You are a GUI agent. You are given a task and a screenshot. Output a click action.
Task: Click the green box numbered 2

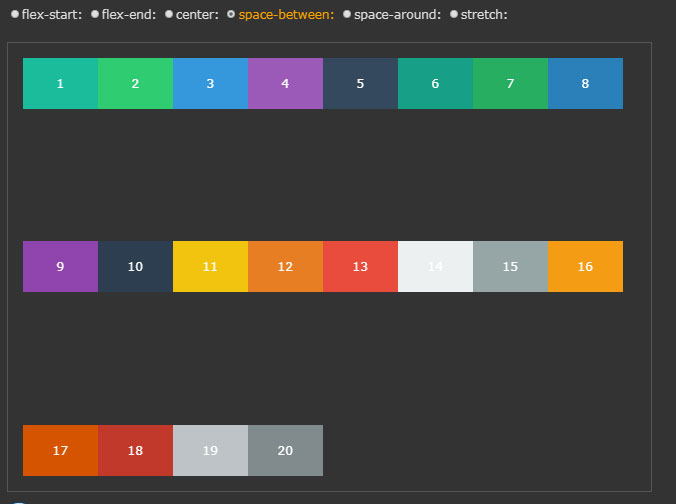(135, 83)
